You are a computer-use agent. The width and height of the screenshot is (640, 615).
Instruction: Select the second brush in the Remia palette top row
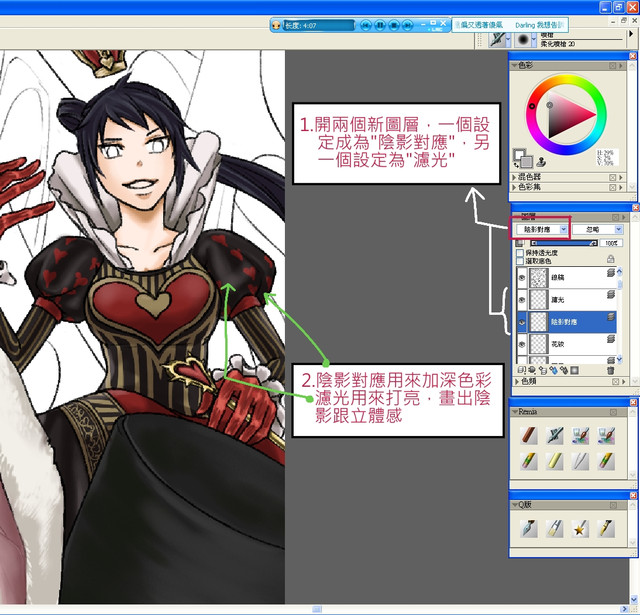pyautogui.click(x=555, y=435)
